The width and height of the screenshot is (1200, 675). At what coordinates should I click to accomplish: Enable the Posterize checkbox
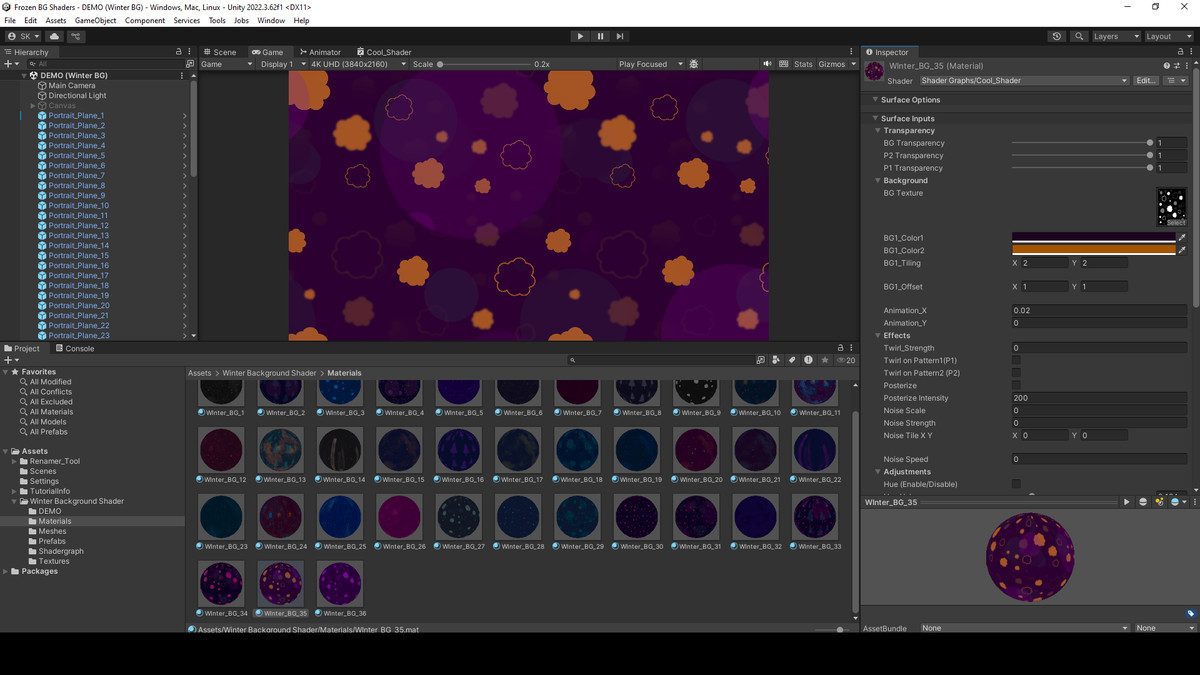pyautogui.click(x=1016, y=385)
